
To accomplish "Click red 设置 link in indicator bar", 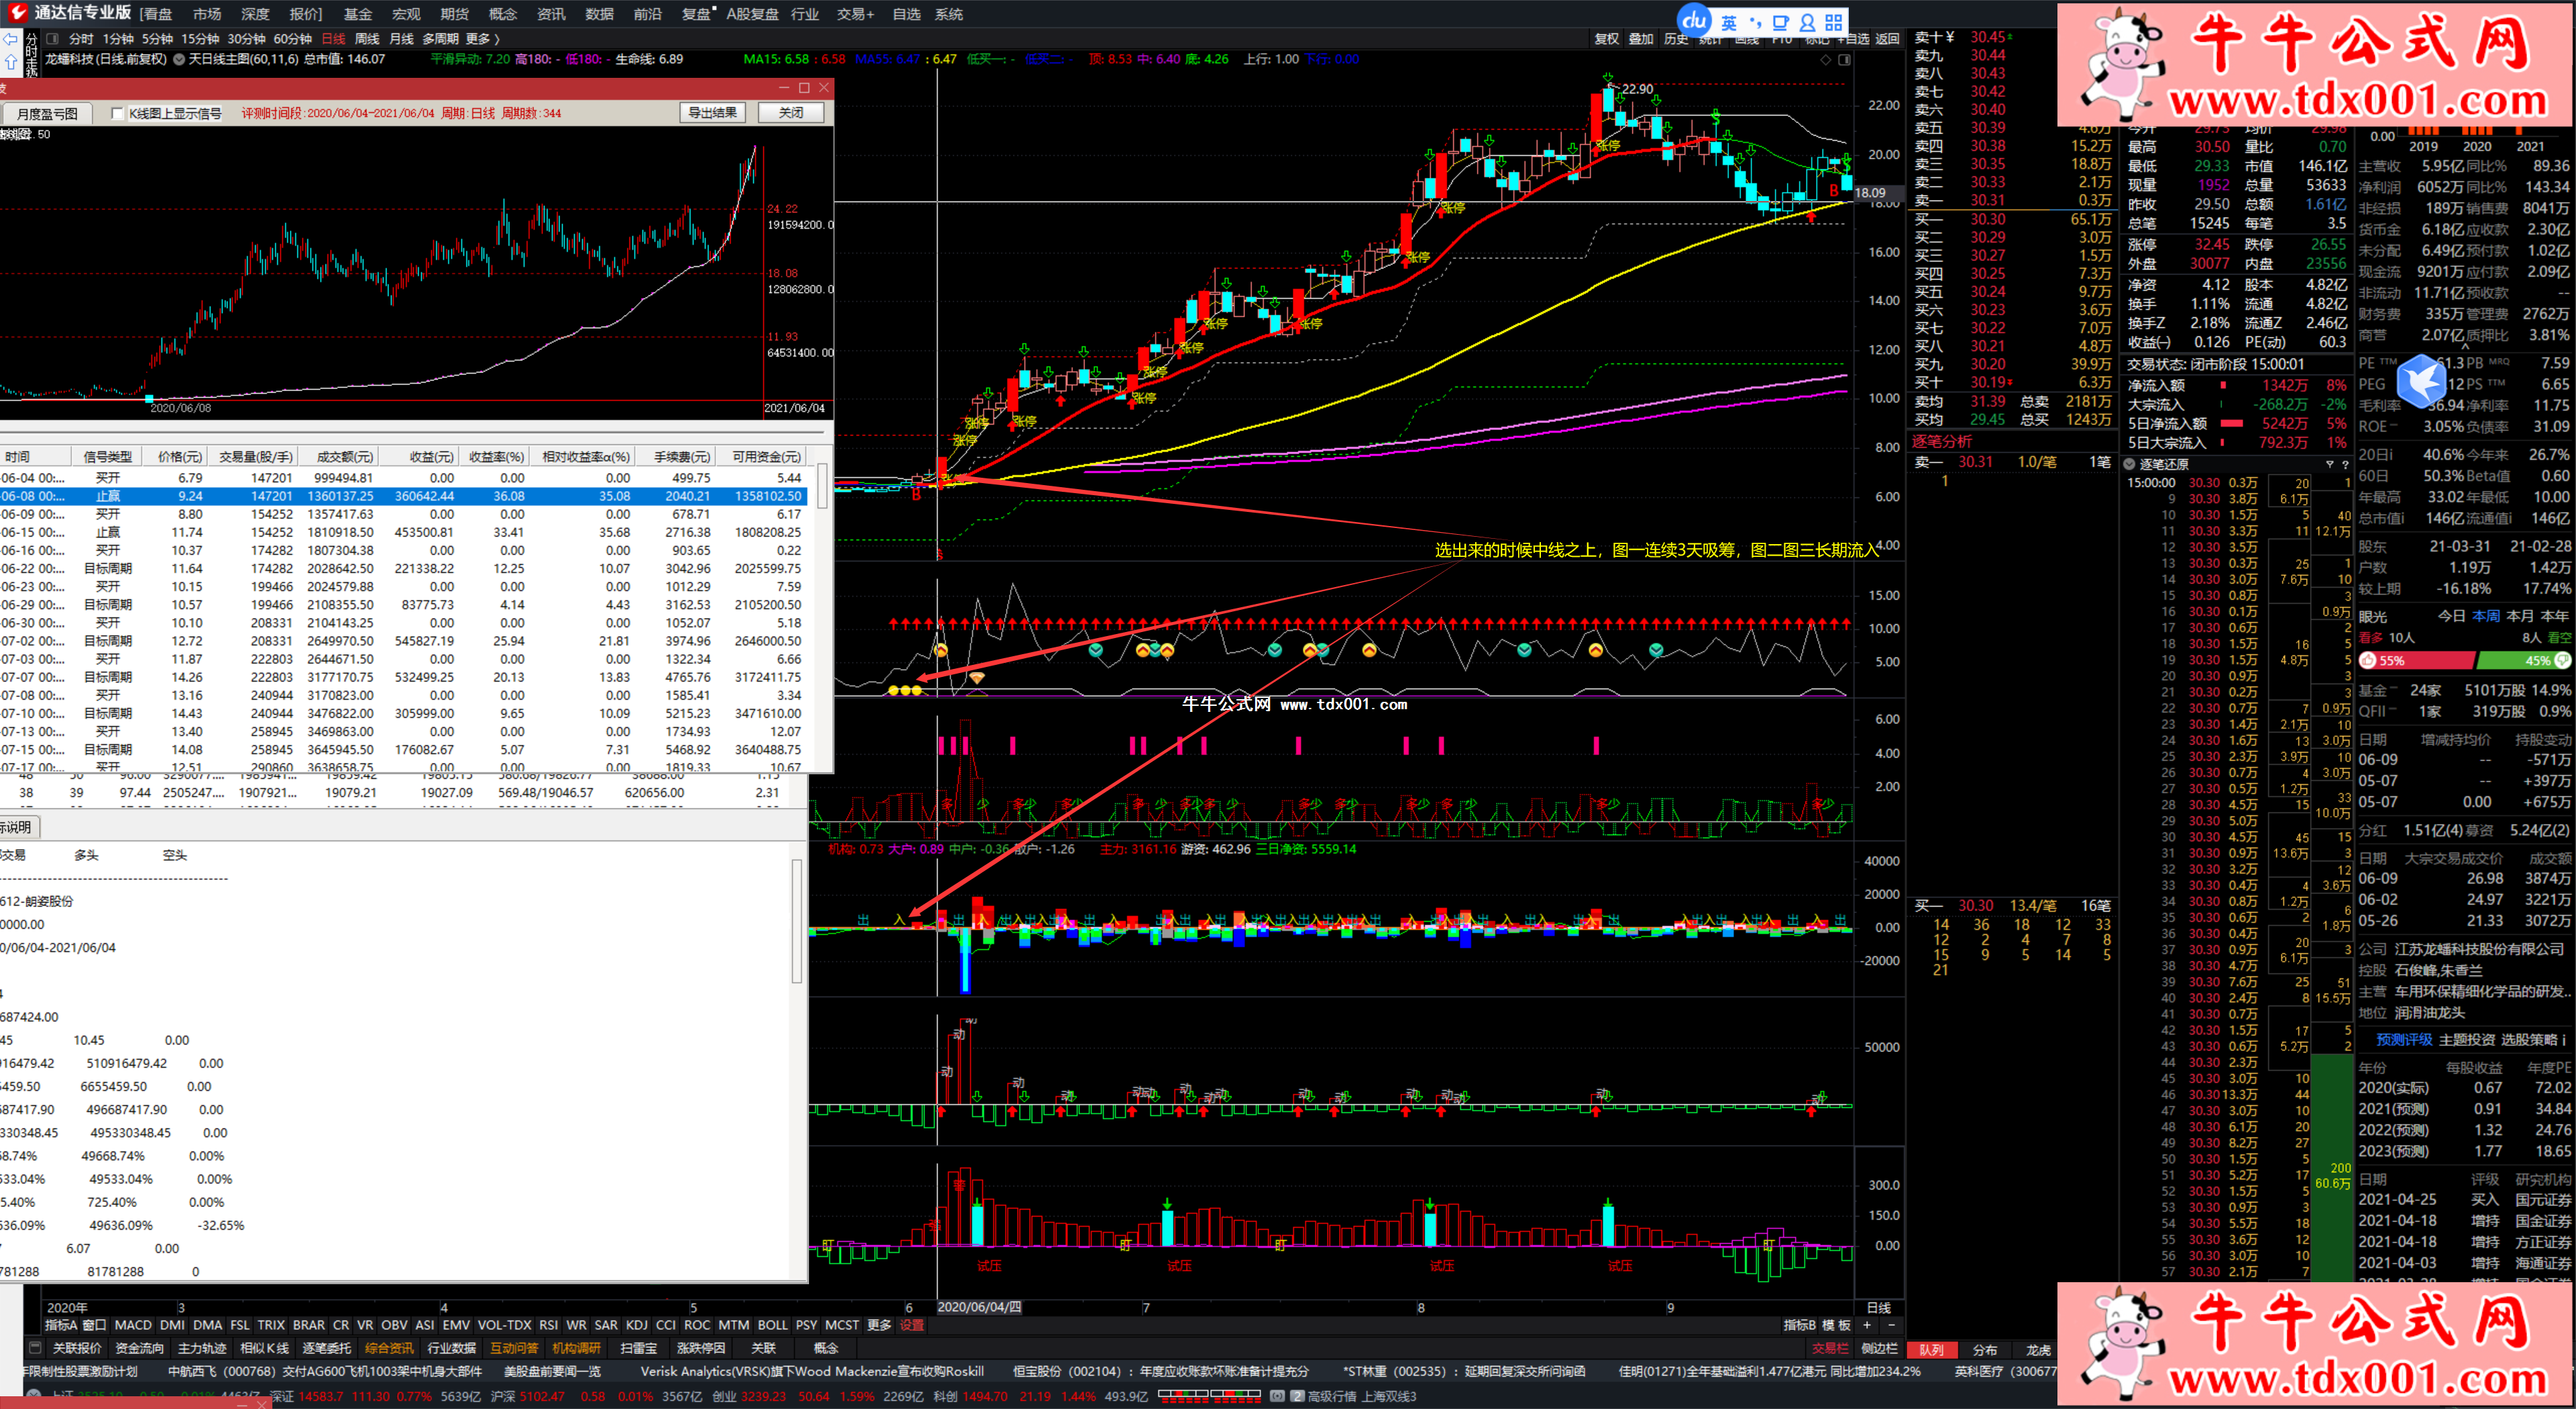I will (912, 1325).
